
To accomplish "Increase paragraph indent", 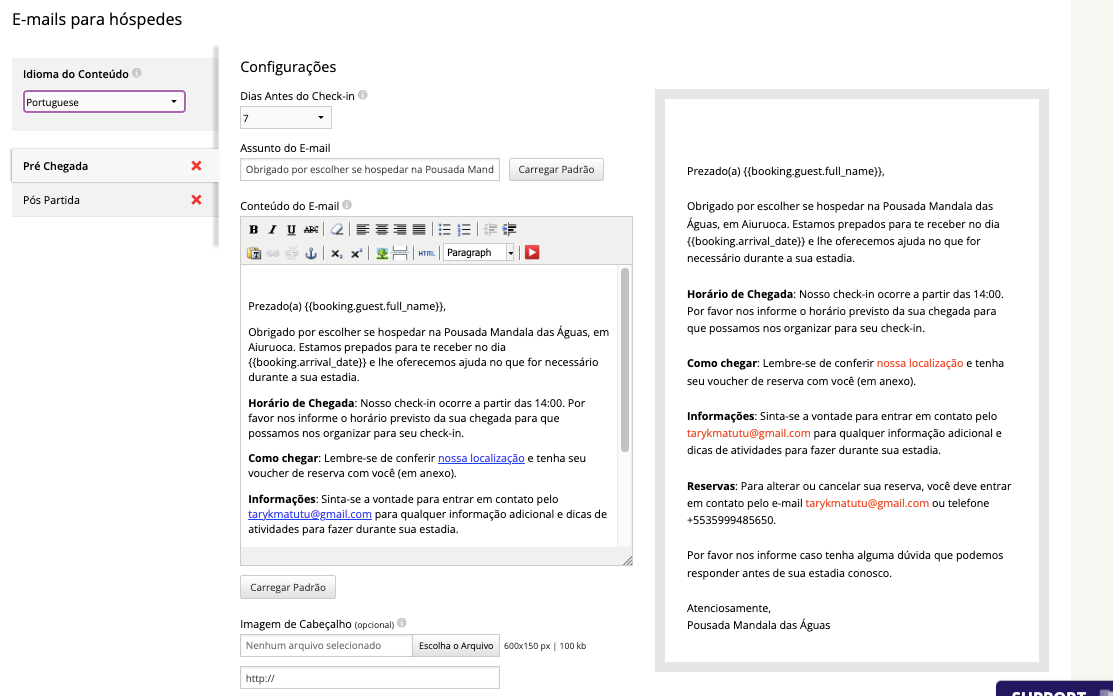I will tap(509, 229).
